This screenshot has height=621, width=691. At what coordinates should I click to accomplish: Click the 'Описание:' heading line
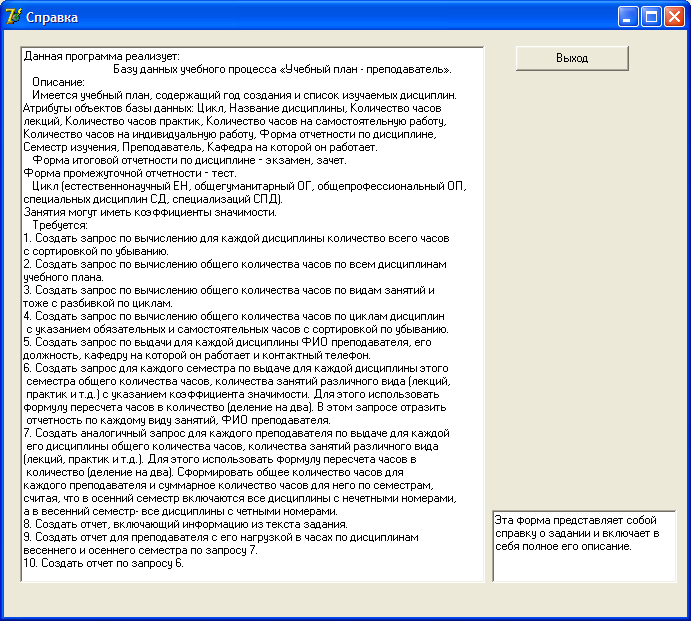[58, 82]
